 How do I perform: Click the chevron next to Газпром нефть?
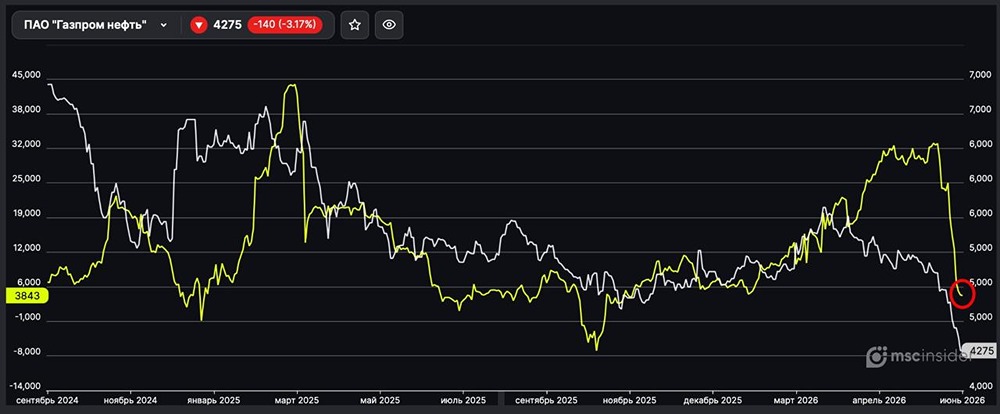coord(164,25)
